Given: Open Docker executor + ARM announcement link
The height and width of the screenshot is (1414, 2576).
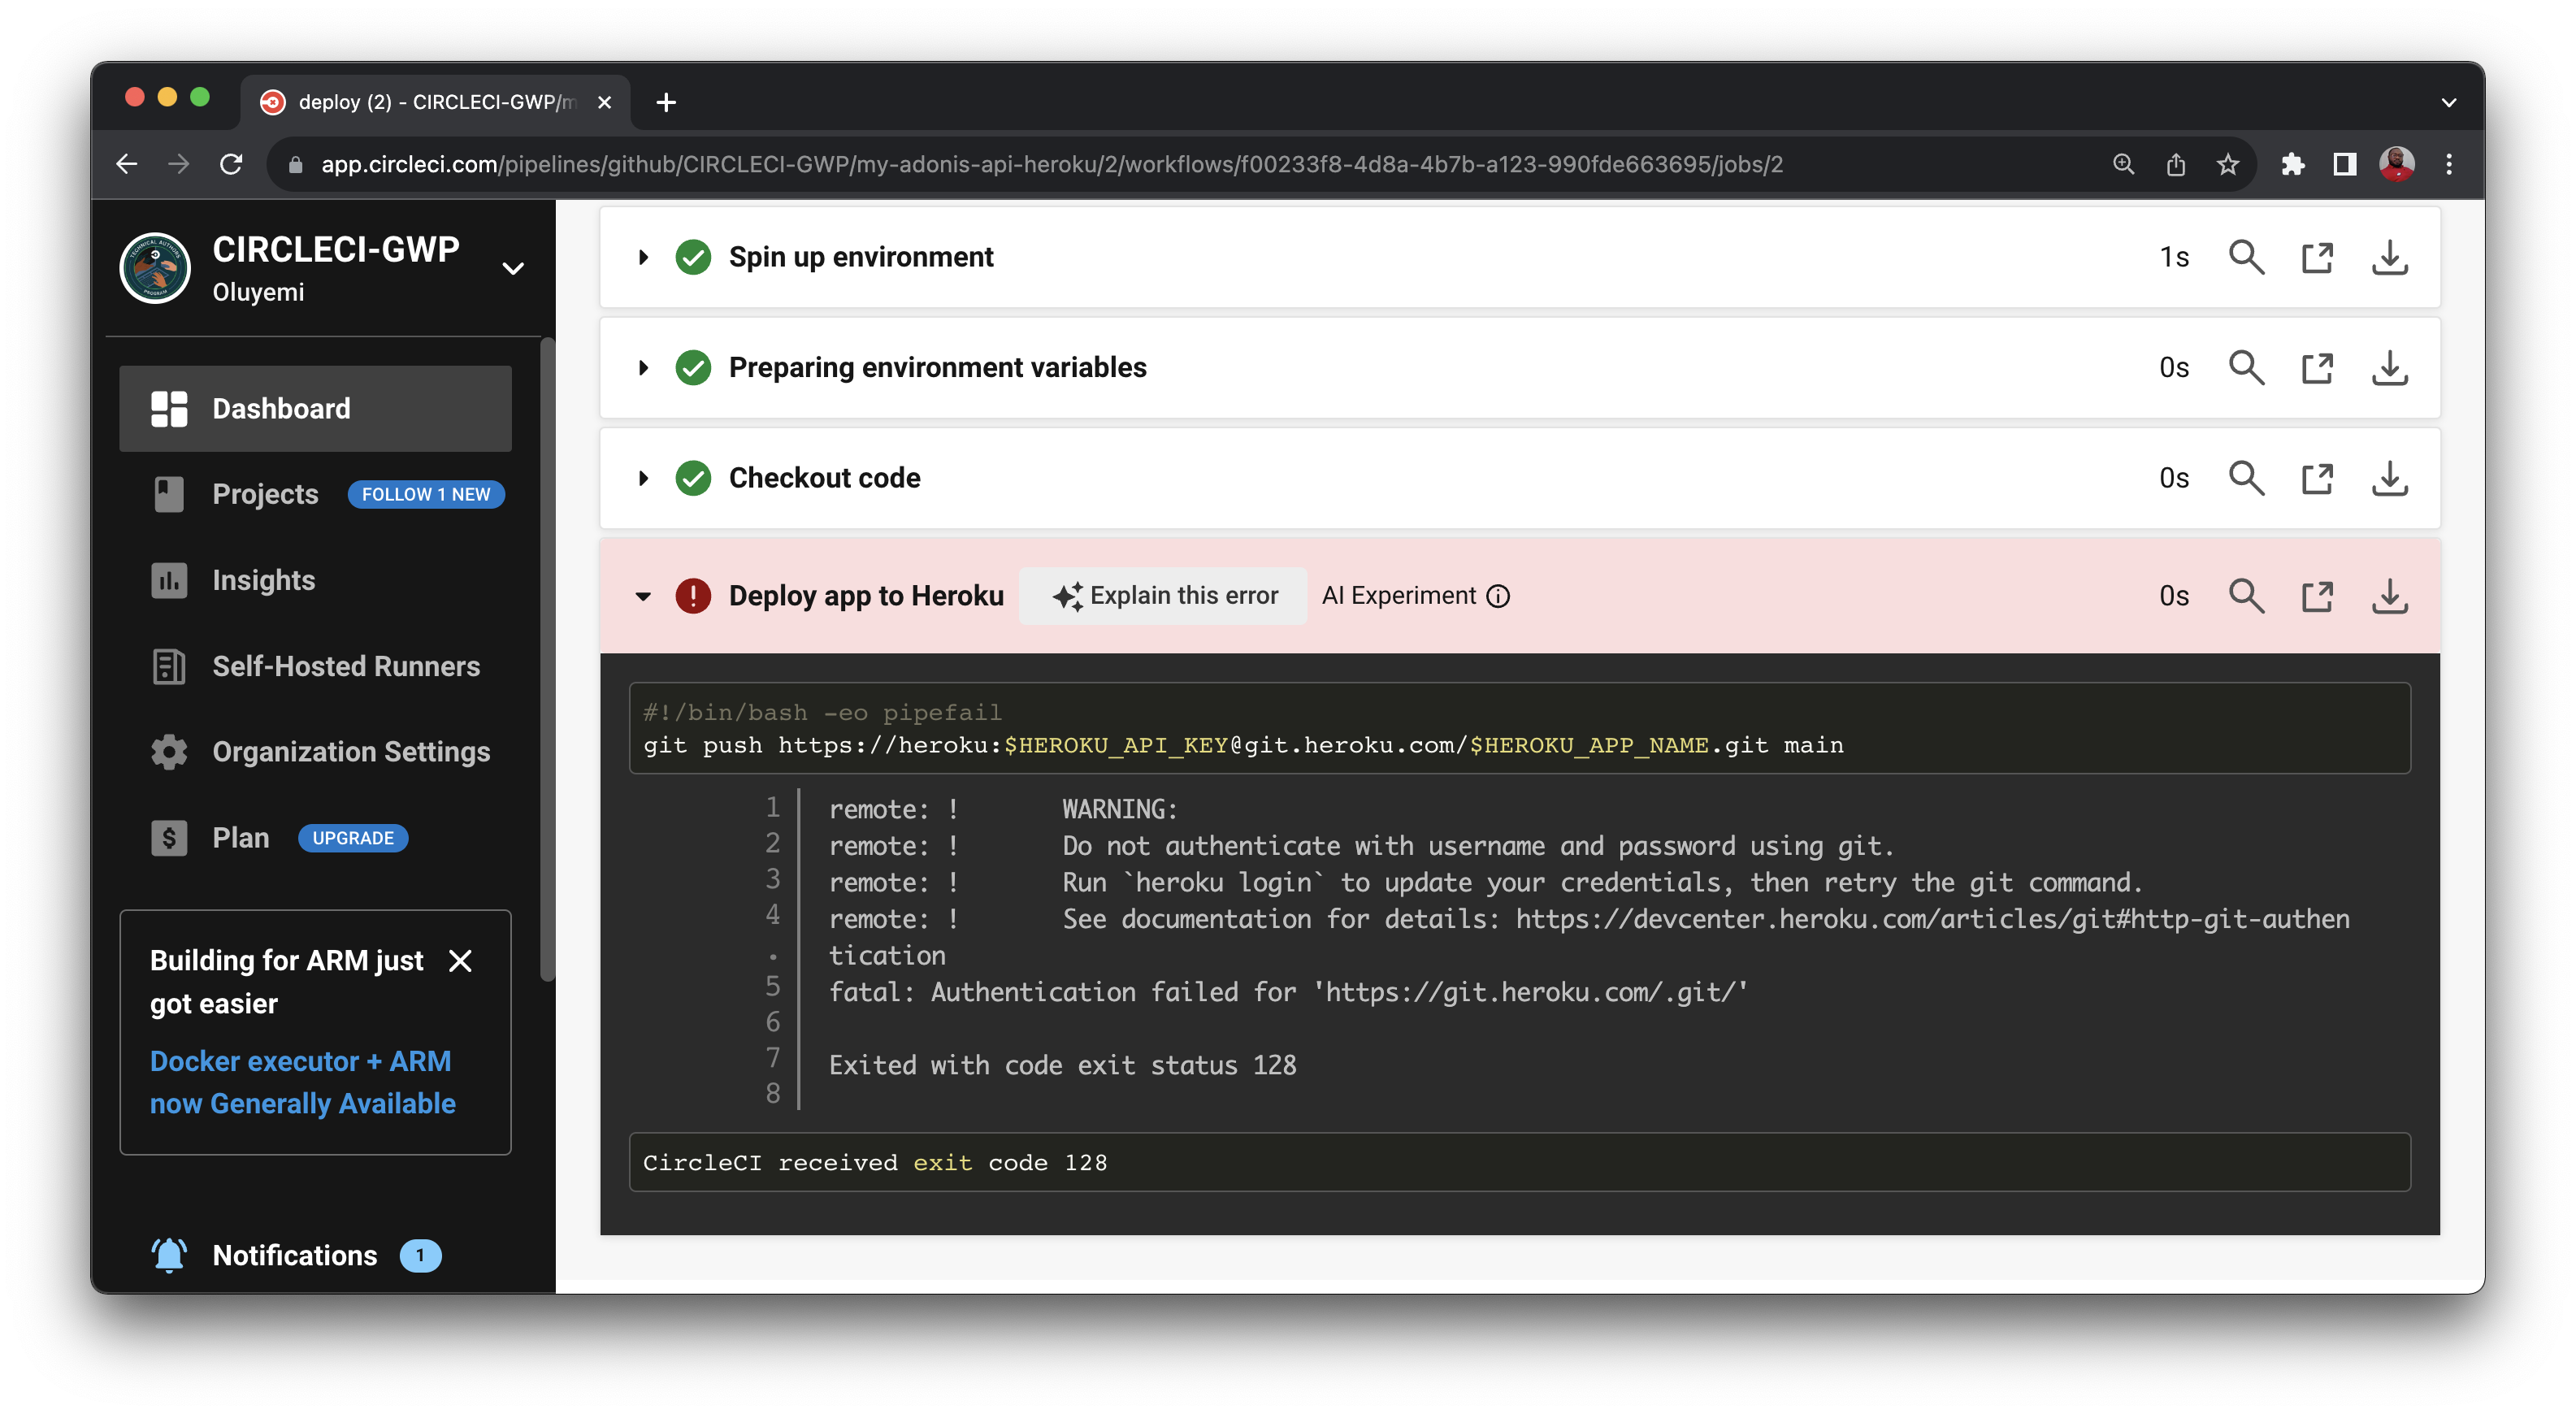Looking at the screenshot, I should (x=302, y=1082).
